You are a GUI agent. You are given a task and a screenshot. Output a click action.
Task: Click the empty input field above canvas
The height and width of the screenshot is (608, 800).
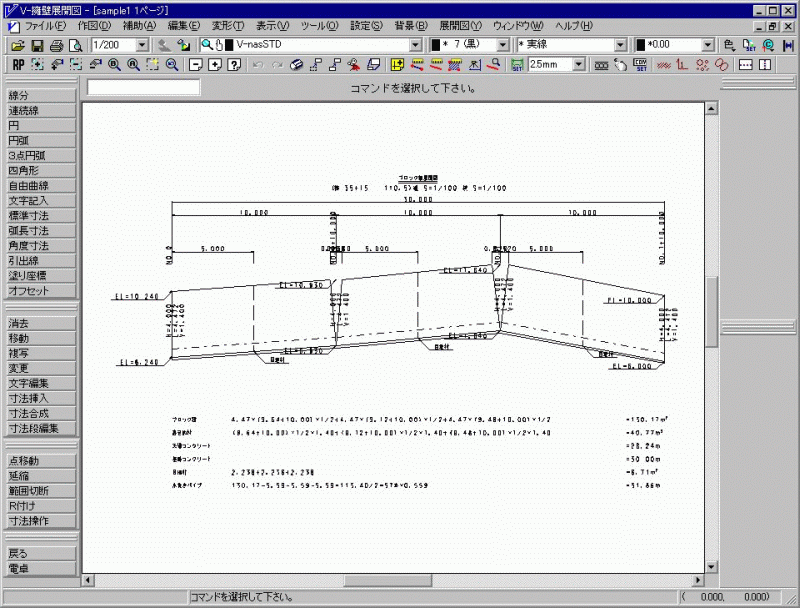[x=143, y=88]
